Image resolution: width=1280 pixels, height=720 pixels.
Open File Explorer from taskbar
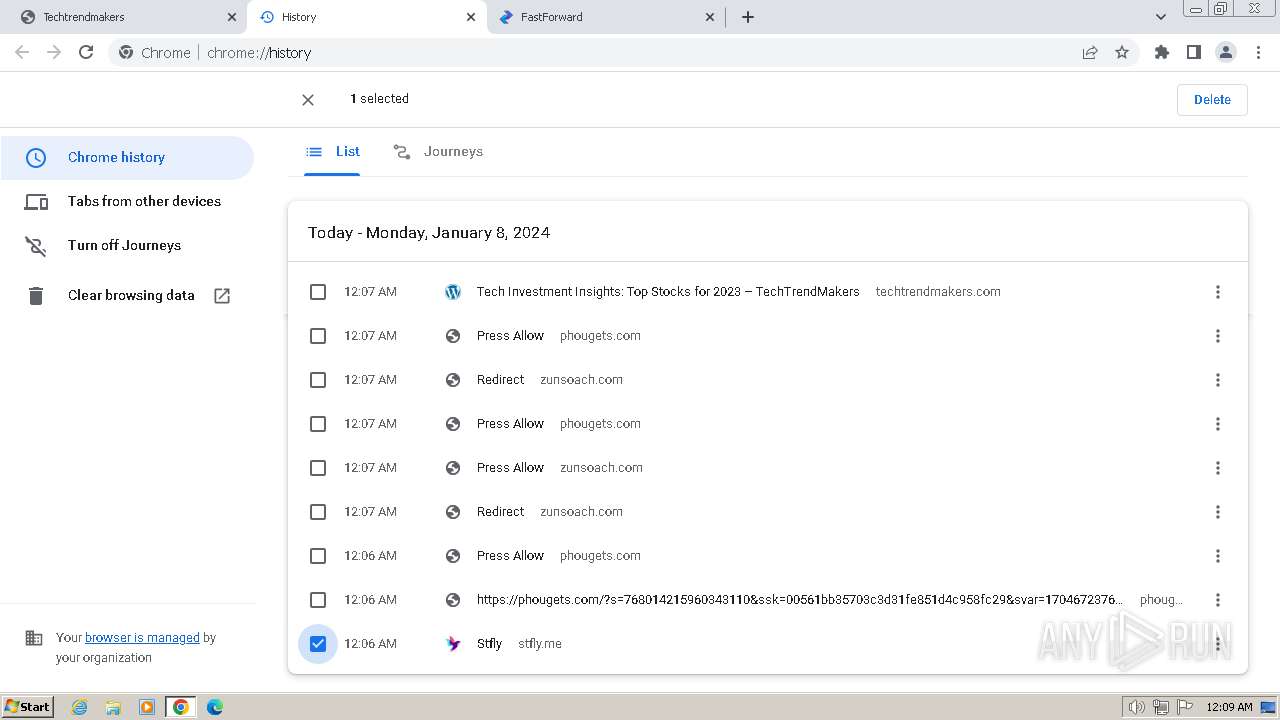113,707
